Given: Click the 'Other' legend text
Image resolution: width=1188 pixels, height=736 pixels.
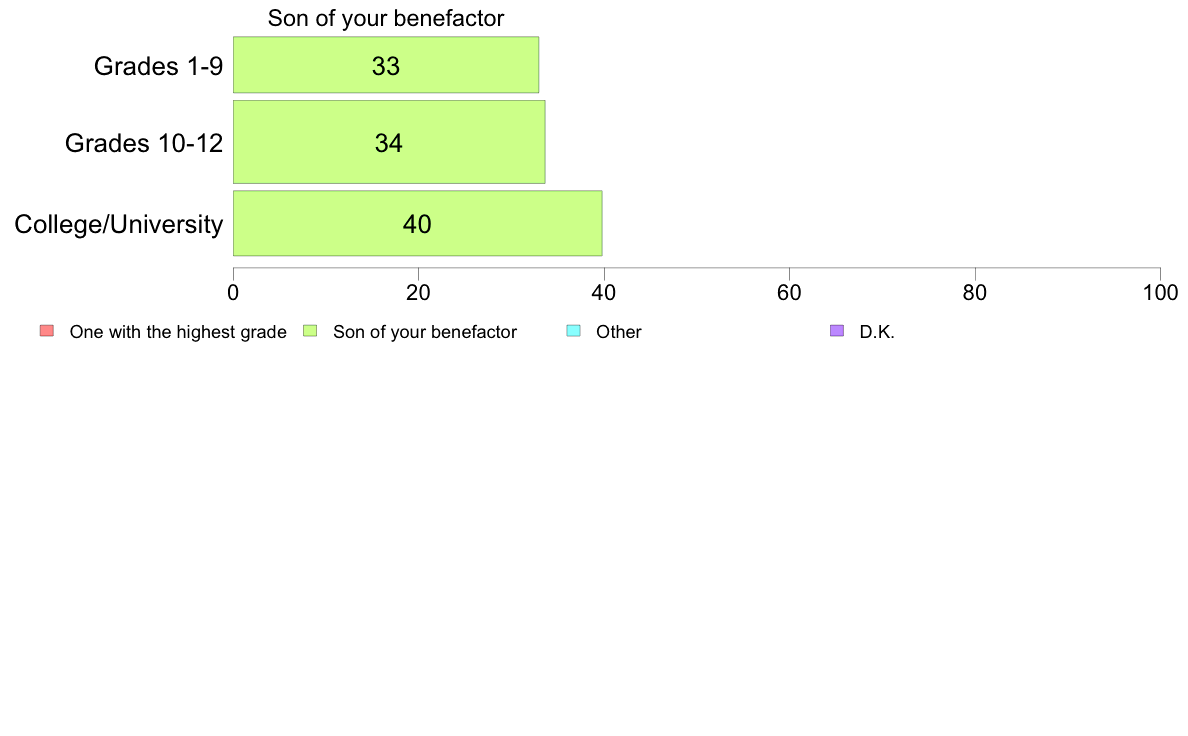Looking at the screenshot, I should pos(619,332).
